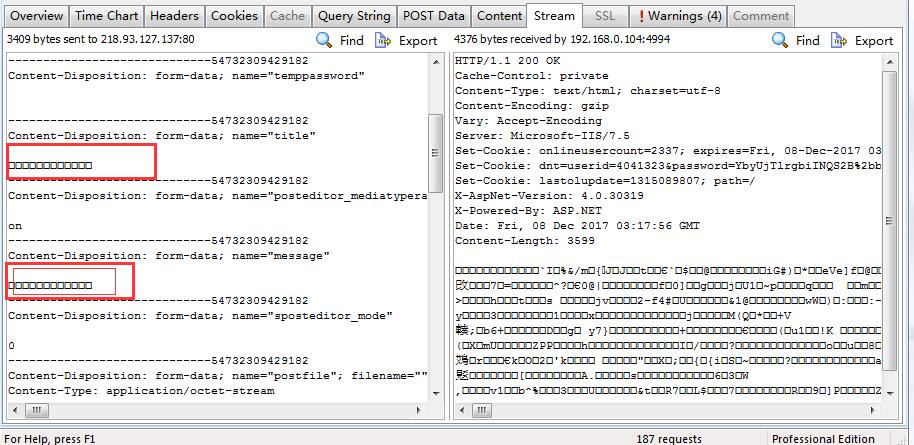Image resolution: width=914 pixels, height=445 pixels.
Task: Click down arrow on left pane vertical scrollbar
Action: [x=436, y=392]
